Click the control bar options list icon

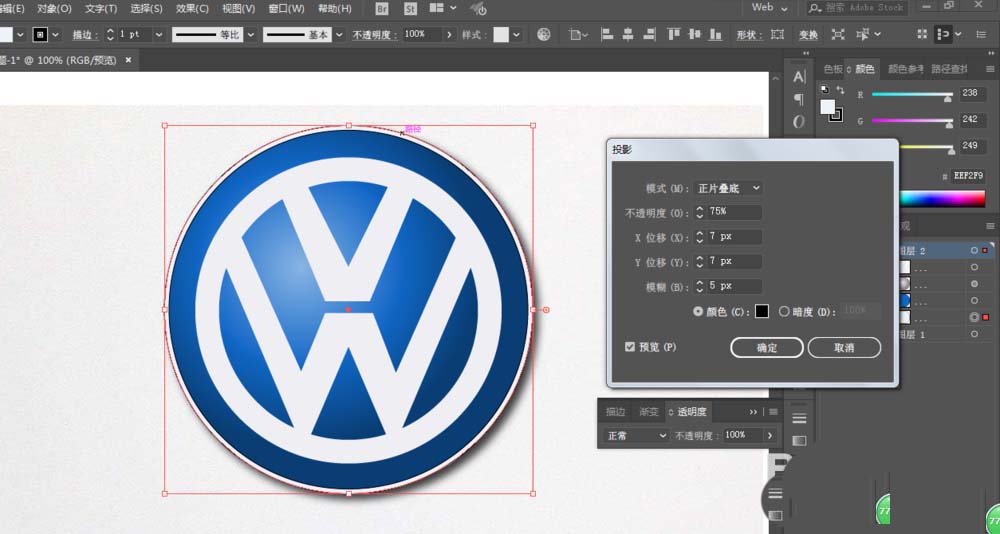[982, 34]
